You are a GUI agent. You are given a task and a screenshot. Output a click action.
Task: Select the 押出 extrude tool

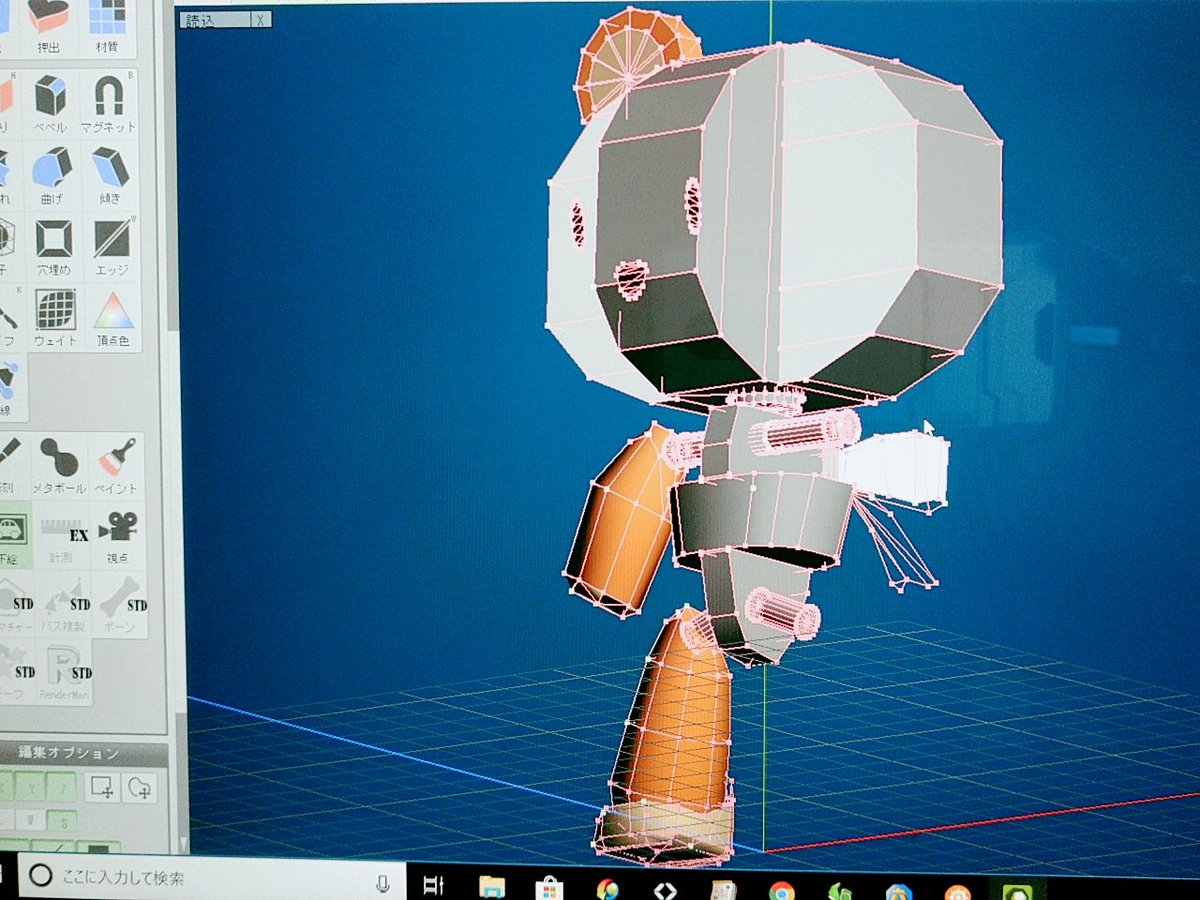pyautogui.click(x=51, y=27)
